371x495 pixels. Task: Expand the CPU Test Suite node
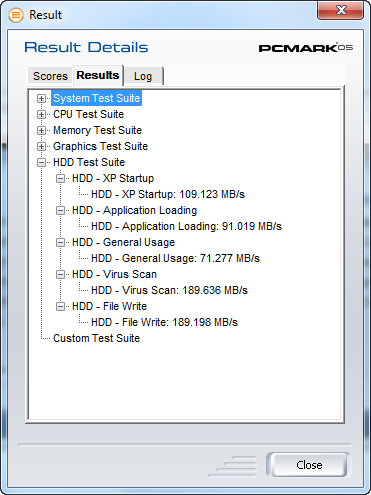(x=41, y=114)
